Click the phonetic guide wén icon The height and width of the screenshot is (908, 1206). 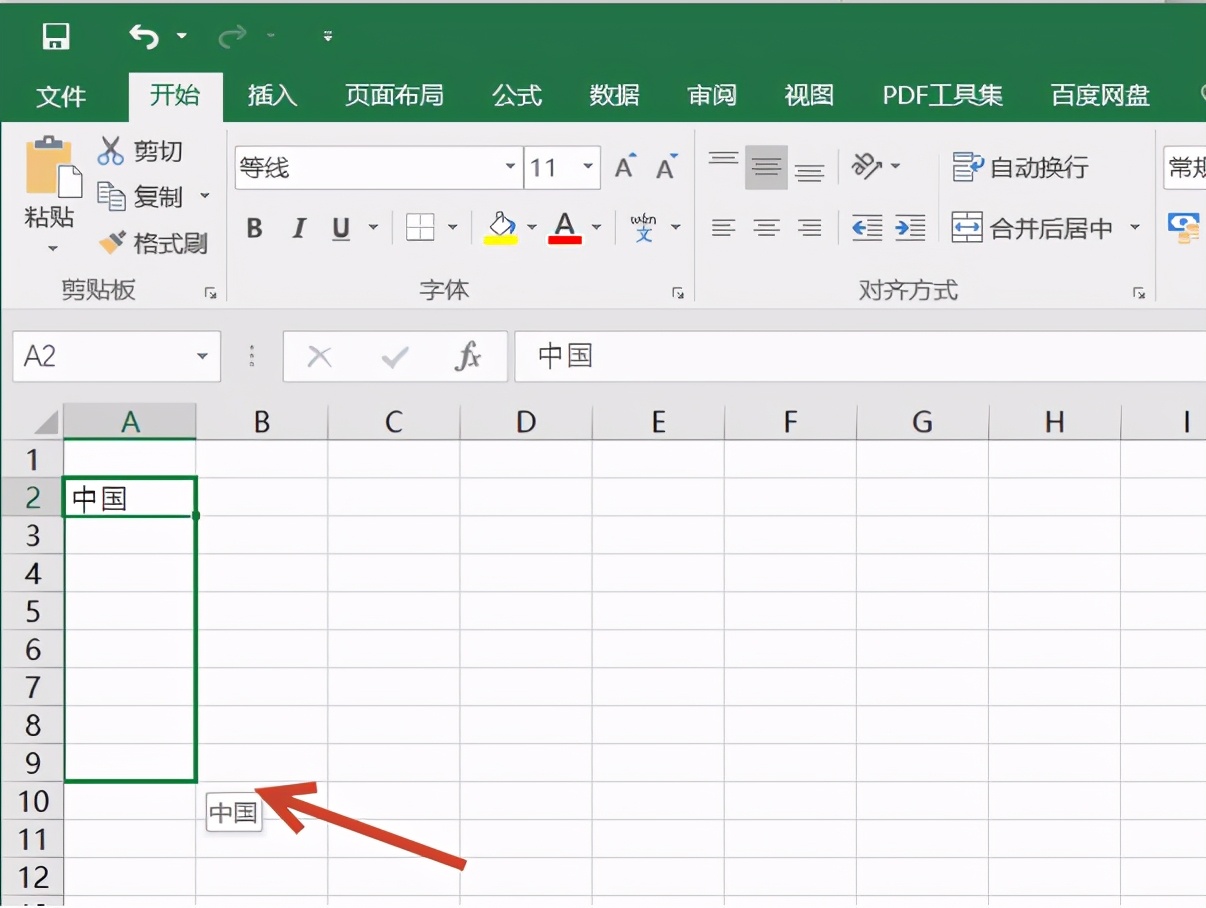coord(645,228)
